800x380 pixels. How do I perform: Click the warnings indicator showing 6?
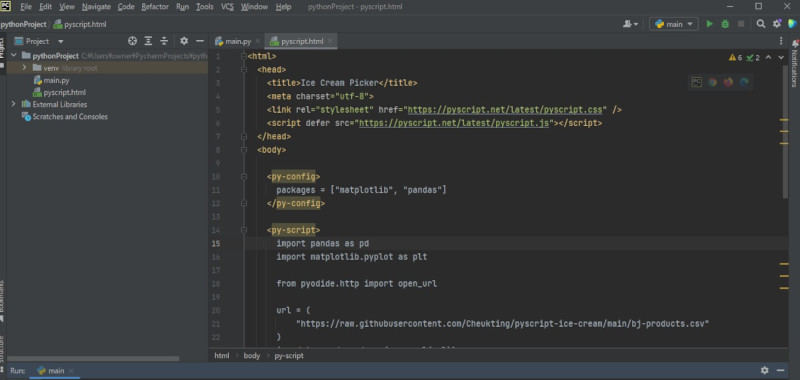tap(735, 58)
